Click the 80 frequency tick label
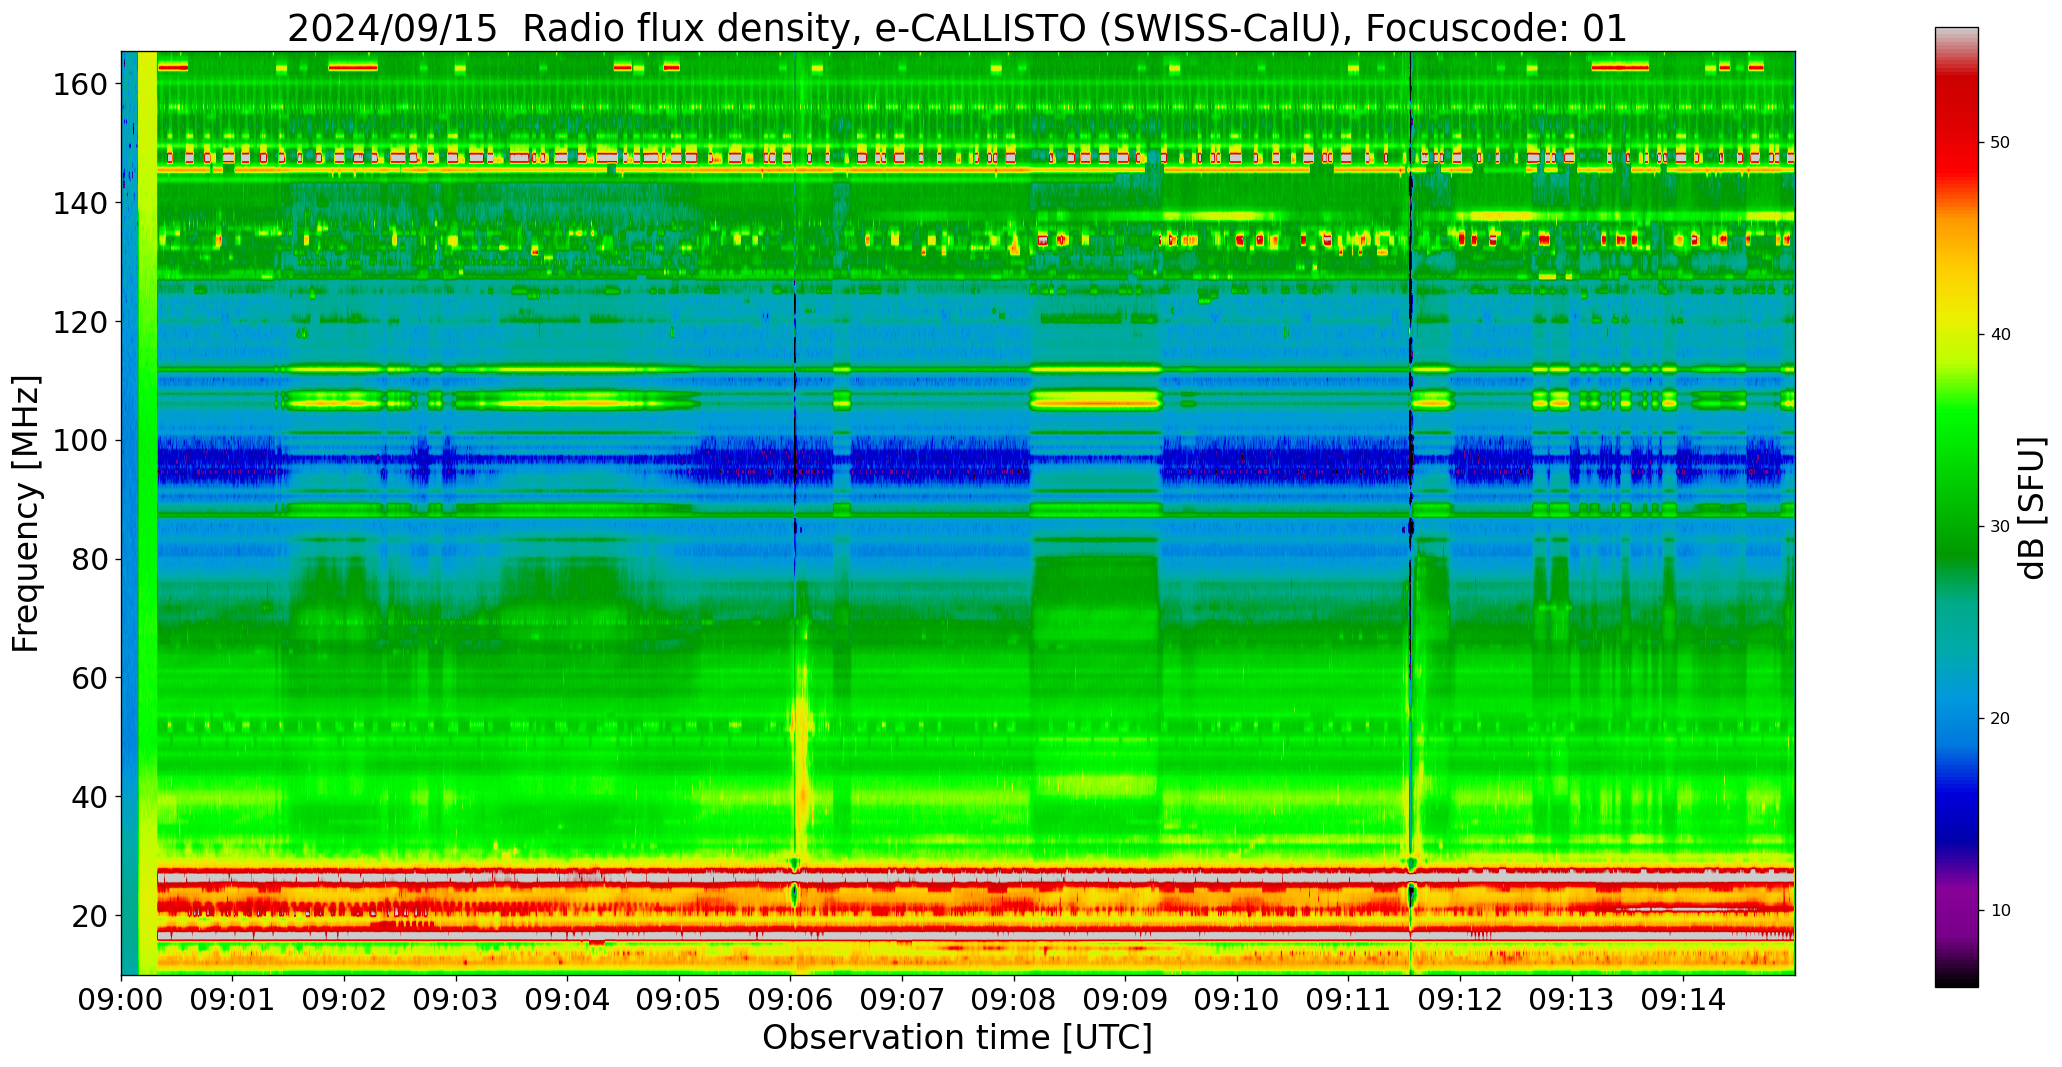 click(88, 559)
